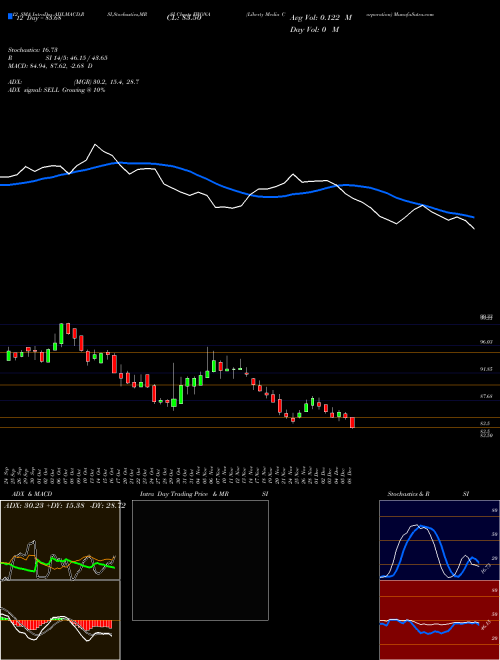
Task: Select the 'Avg Vol: 0.122 M' text
Action: click(321, 18)
